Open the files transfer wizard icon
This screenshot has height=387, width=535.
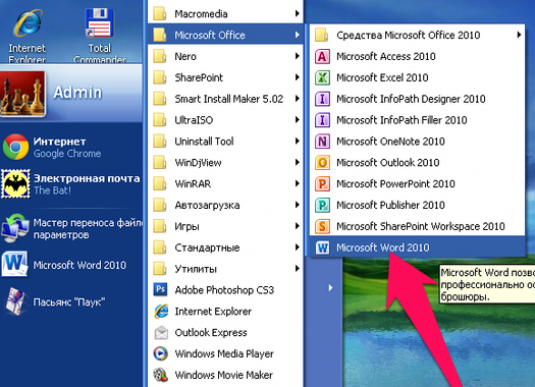(15, 228)
